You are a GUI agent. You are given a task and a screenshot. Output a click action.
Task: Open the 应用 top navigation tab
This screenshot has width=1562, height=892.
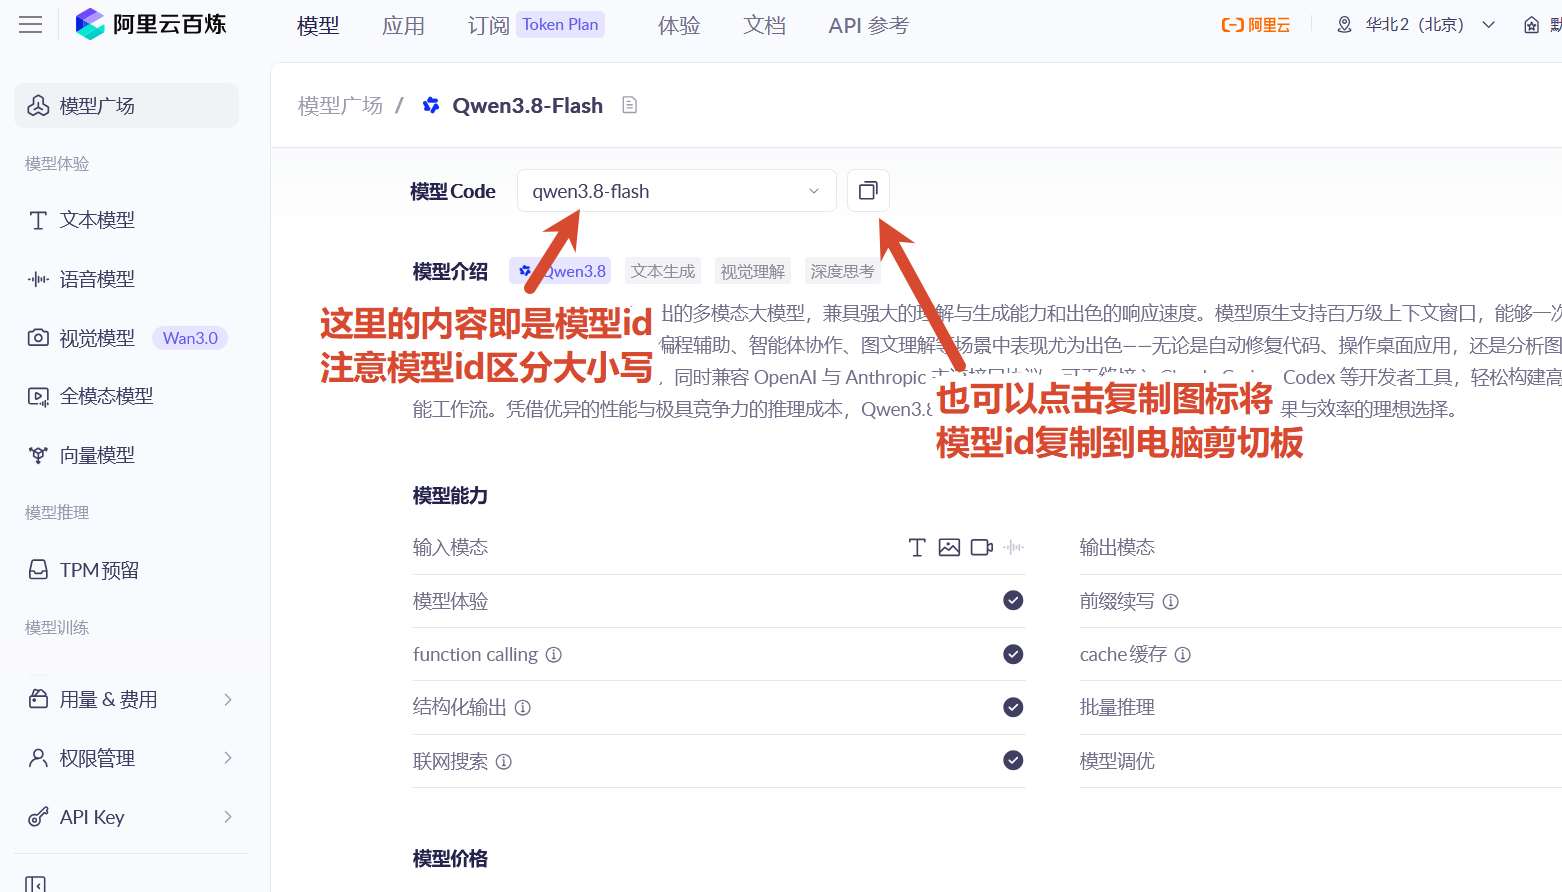[x=403, y=25]
